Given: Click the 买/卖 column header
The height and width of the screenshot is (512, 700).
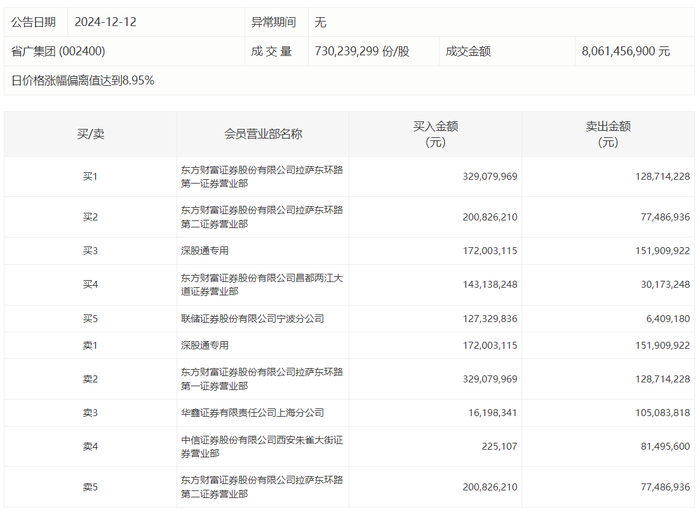Looking at the screenshot, I should click(91, 134).
